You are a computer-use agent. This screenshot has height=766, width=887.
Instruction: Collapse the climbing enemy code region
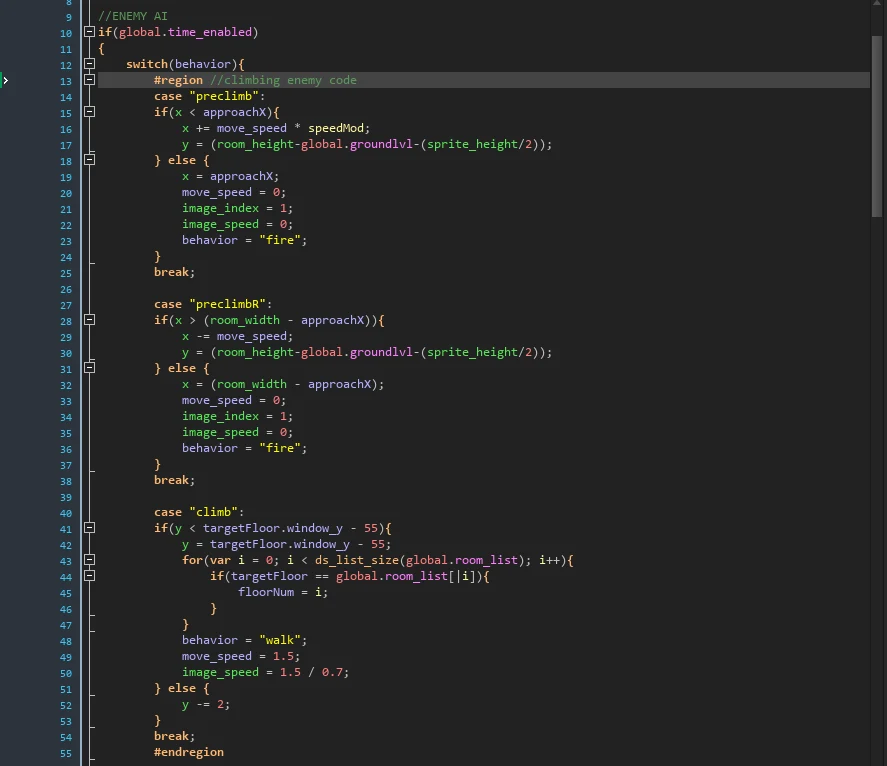coord(89,80)
